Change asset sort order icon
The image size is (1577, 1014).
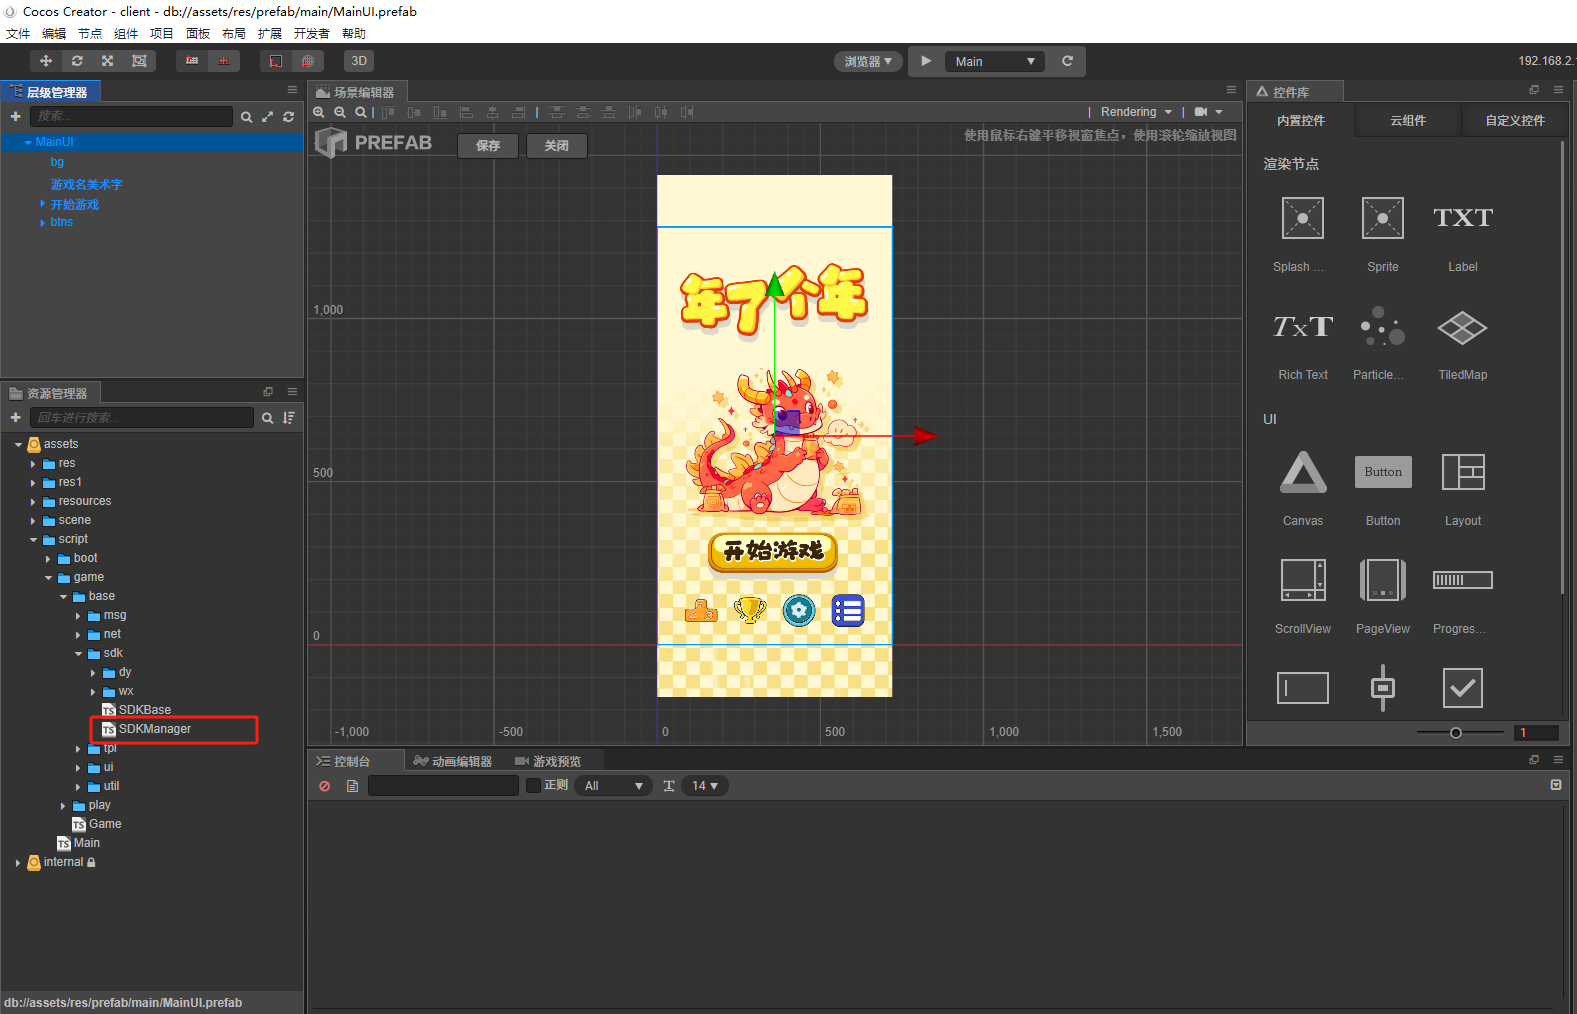(x=288, y=418)
